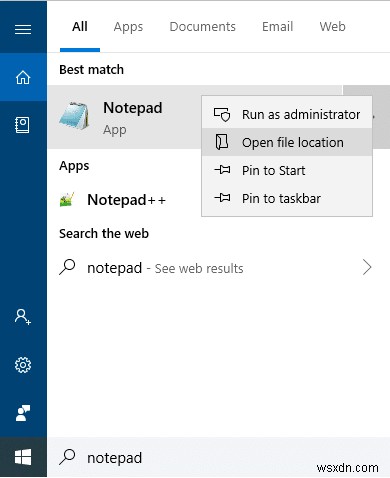Switch to the All tab
390x478 pixels.
pos(80,27)
